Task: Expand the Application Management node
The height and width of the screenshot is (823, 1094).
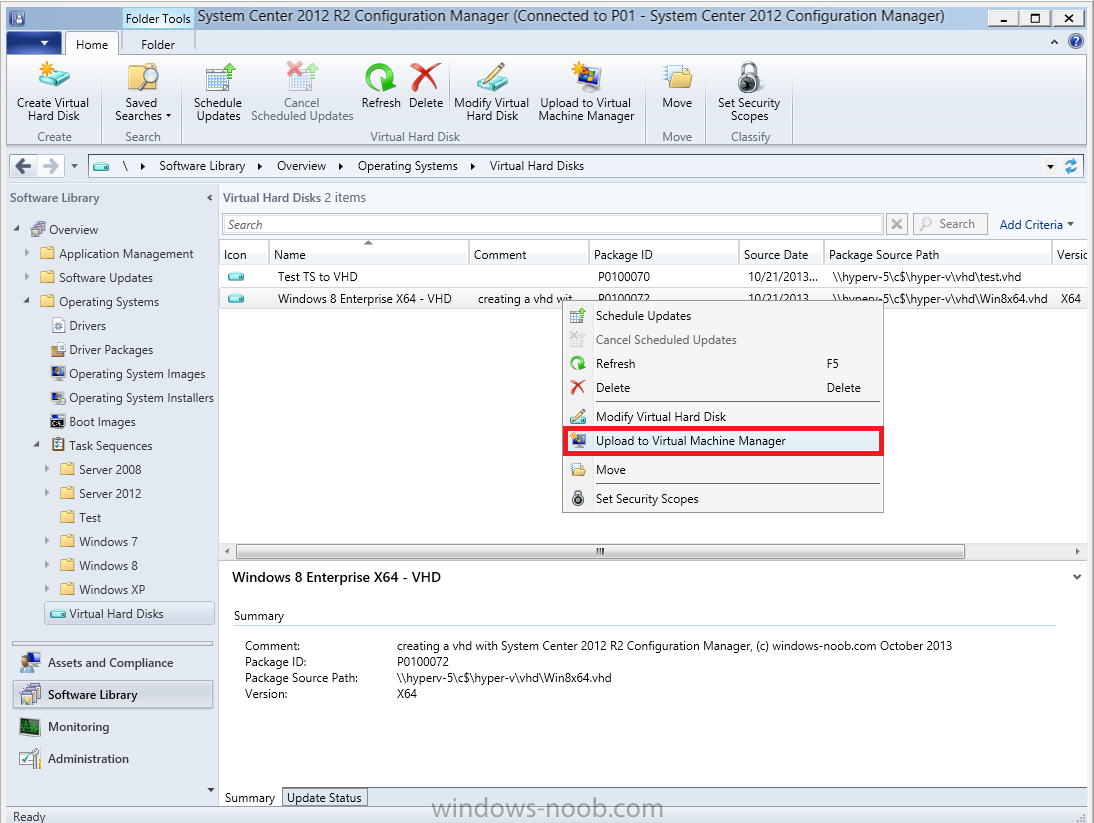Action: (x=27, y=253)
